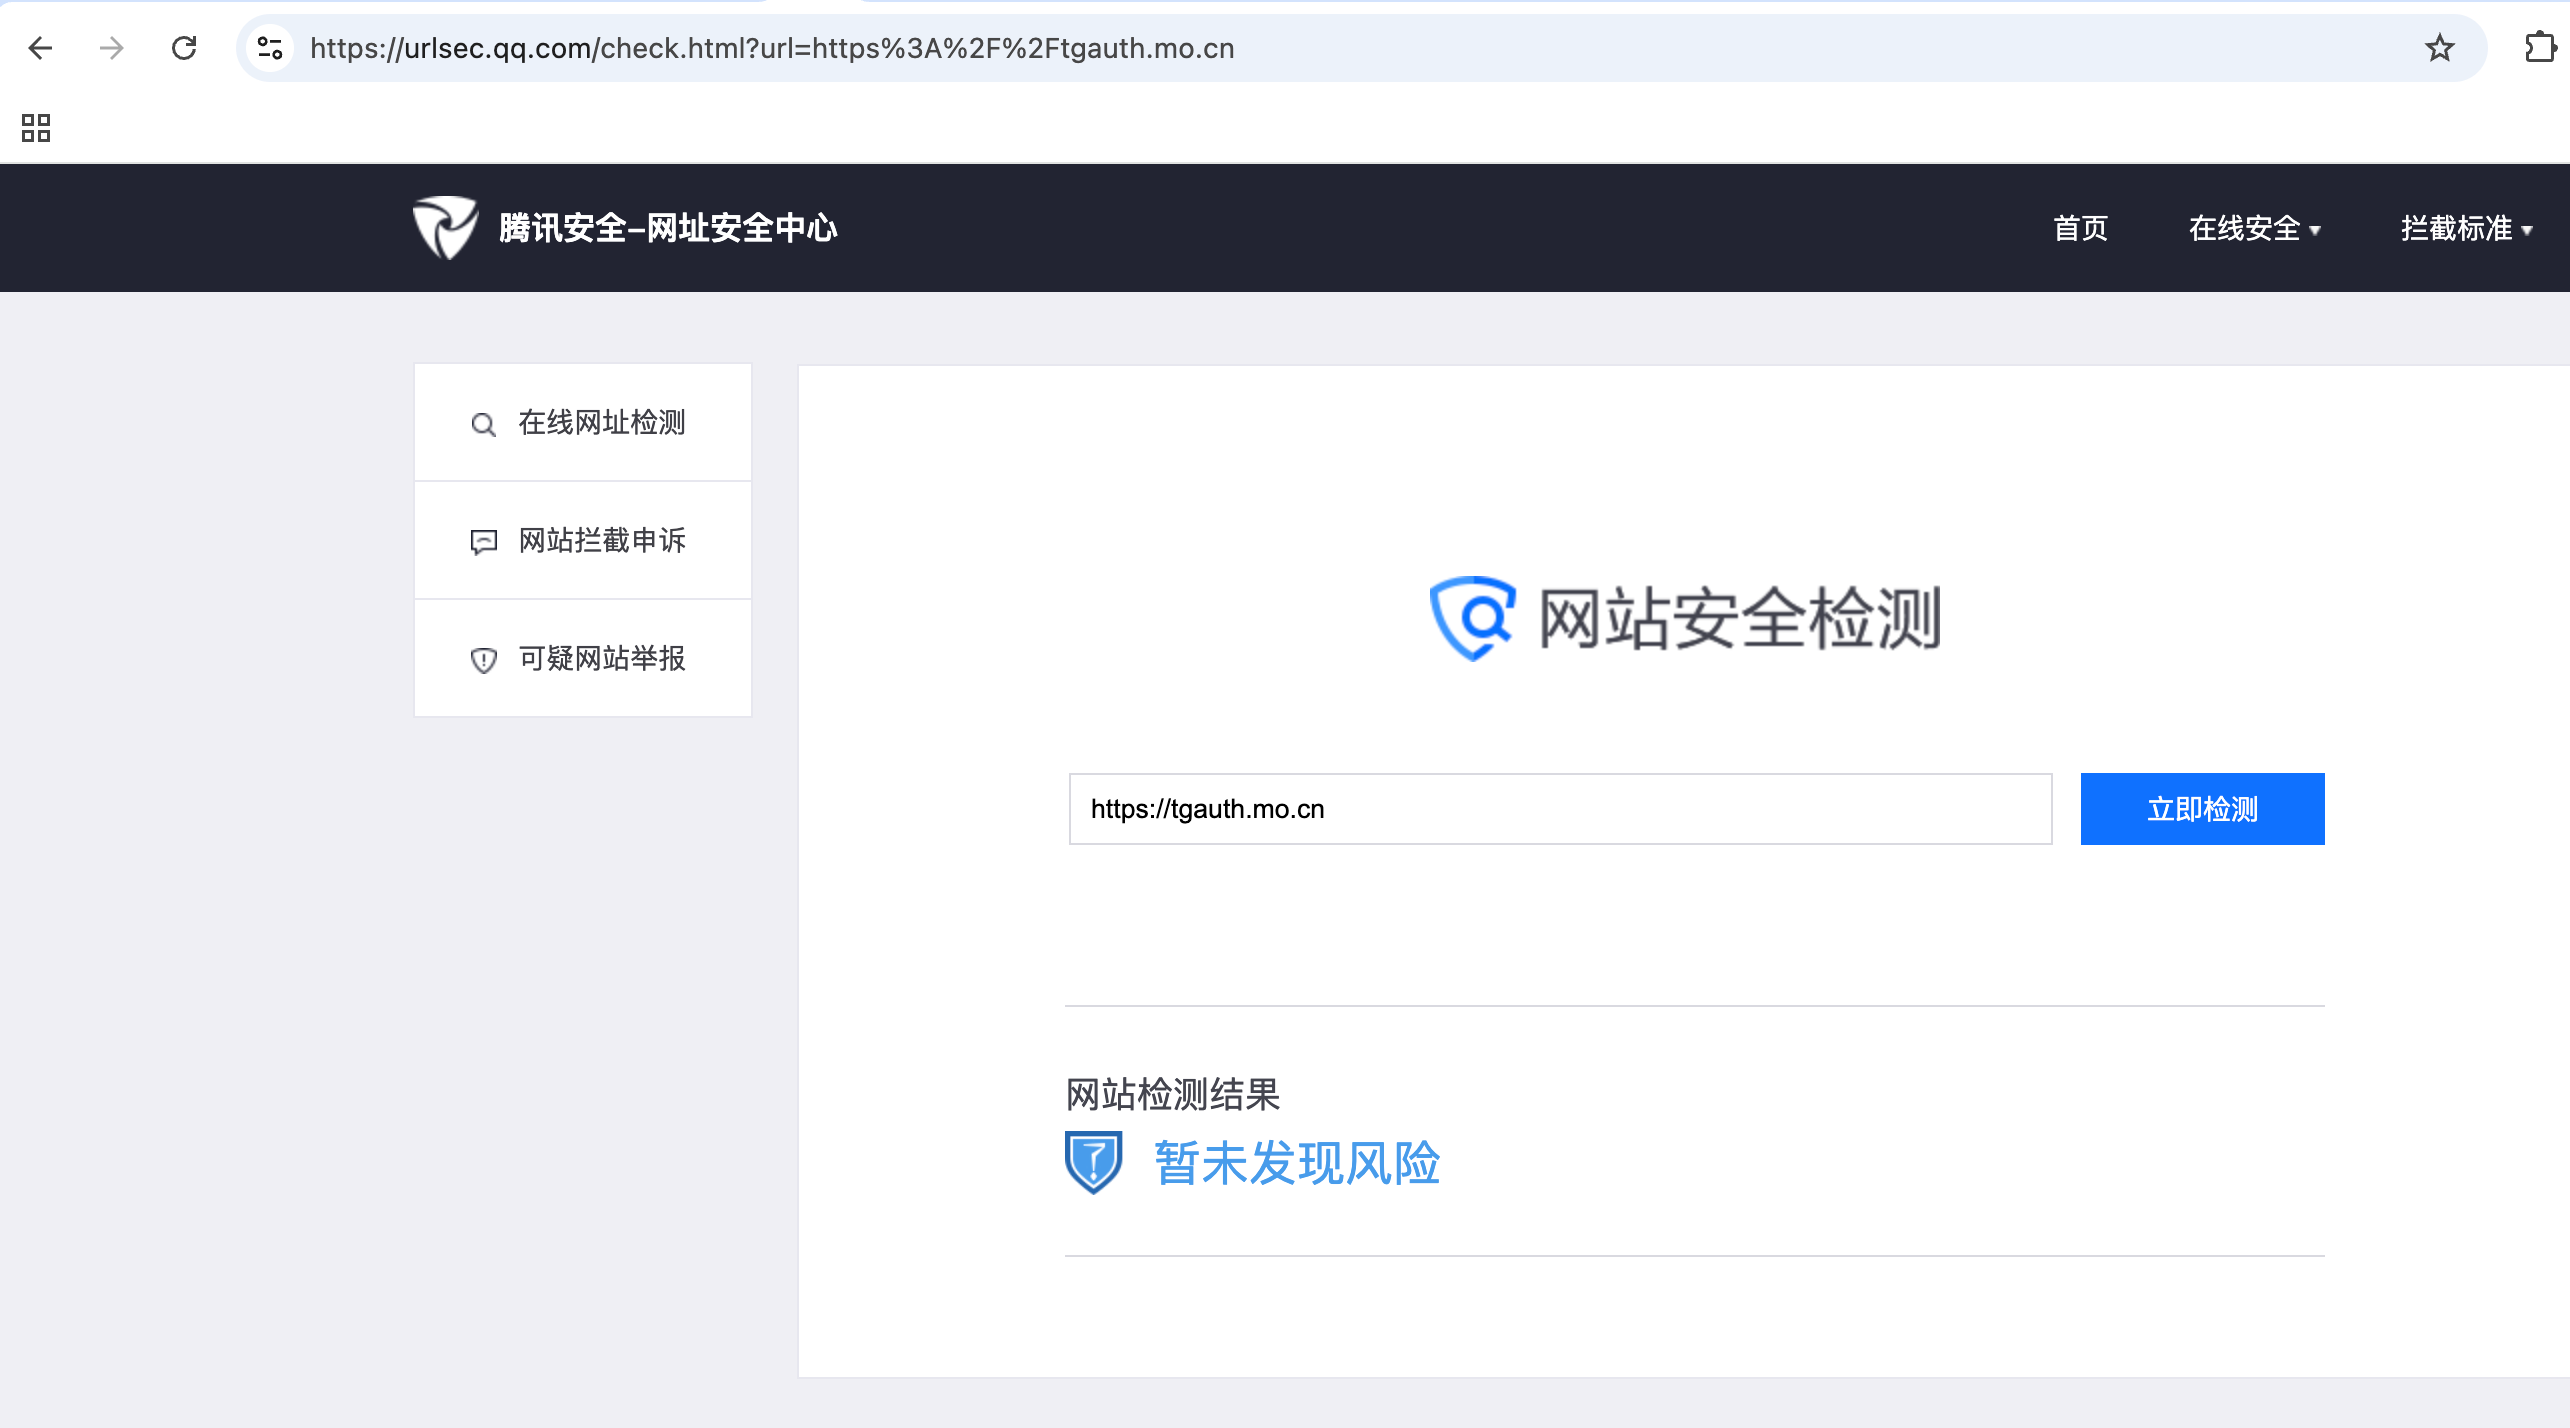The image size is (2570, 1428).
Task: Go to 首页 in the top navigation
Action: pos(2080,229)
